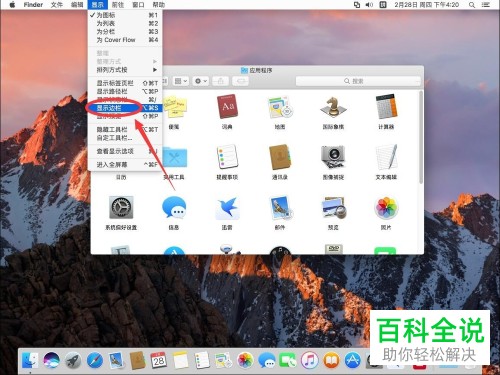
Task: Click the Finder window vertical scrollbar
Action: (421, 137)
